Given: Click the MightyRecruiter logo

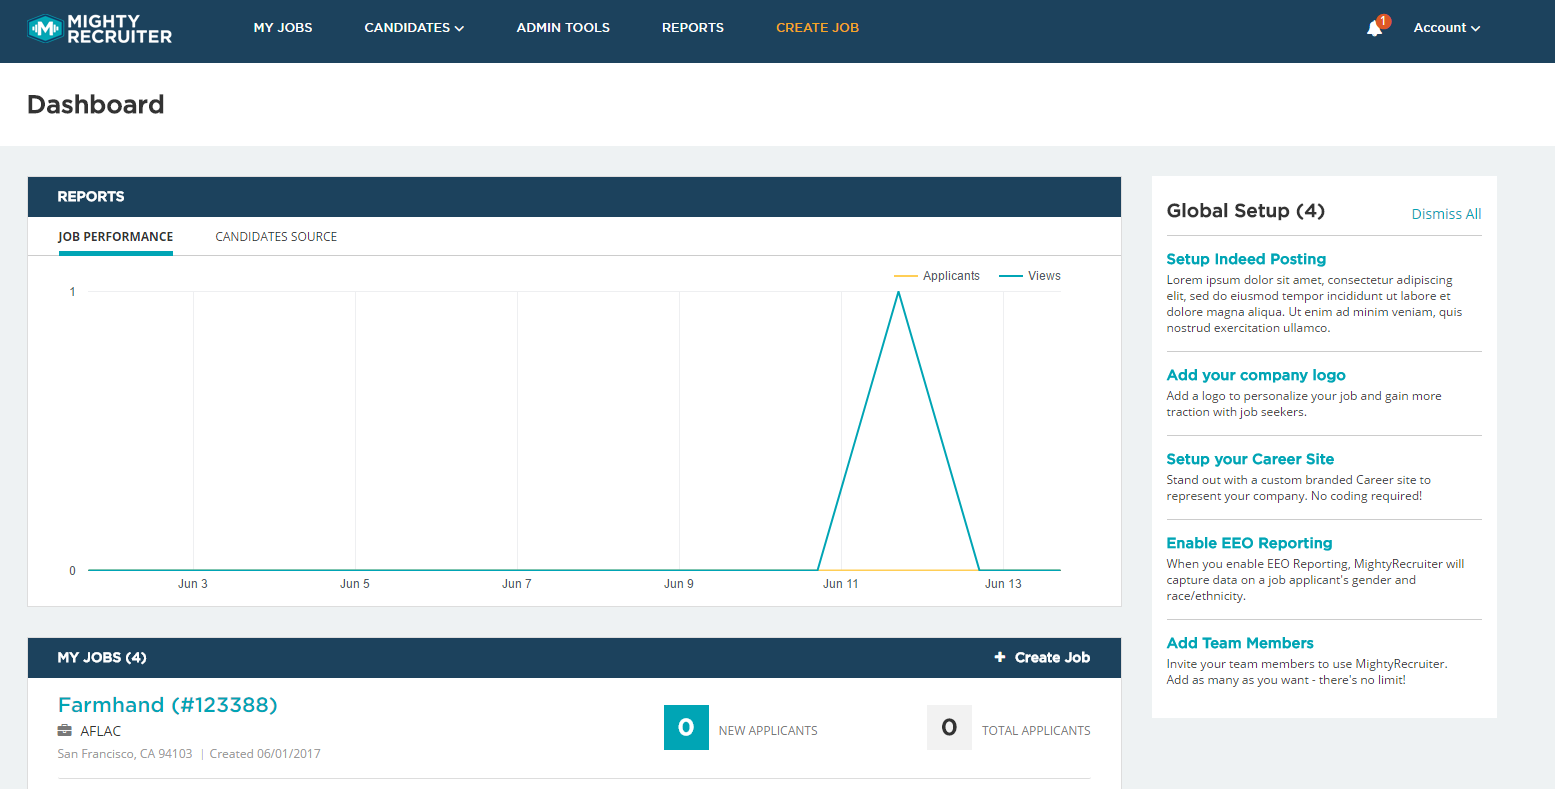Looking at the screenshot, I should (x=100, y=29).
